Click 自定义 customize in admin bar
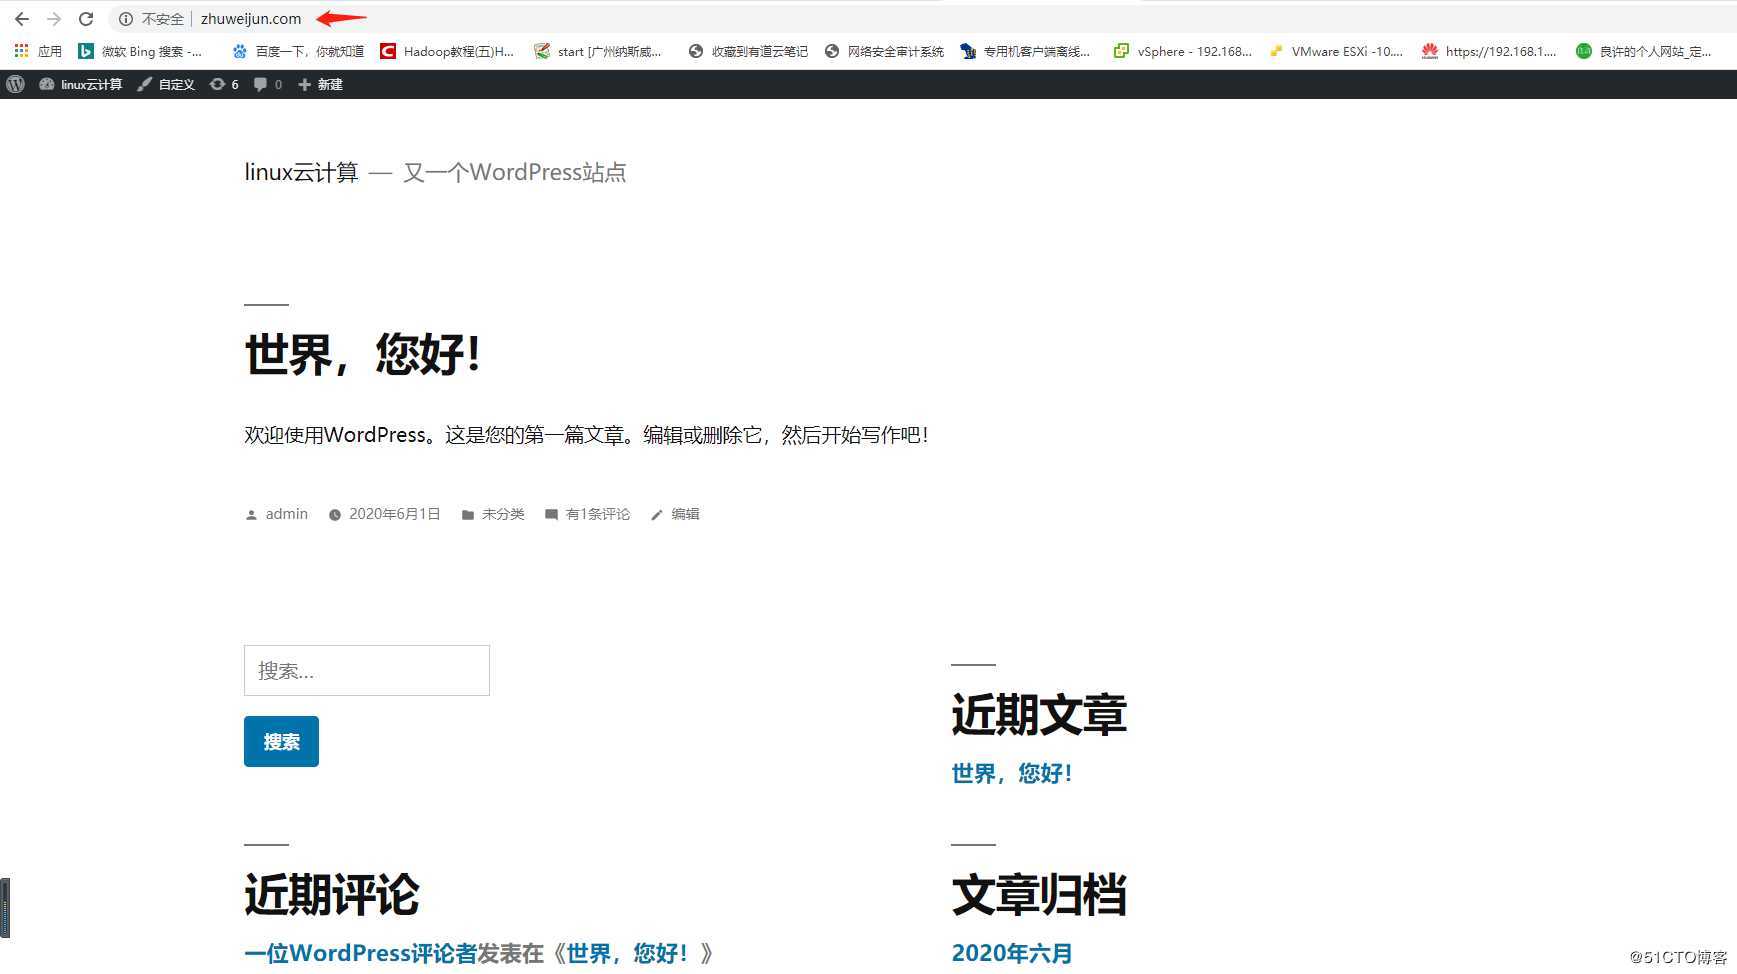Viewport: 1737px width, 974px height. 166,84
